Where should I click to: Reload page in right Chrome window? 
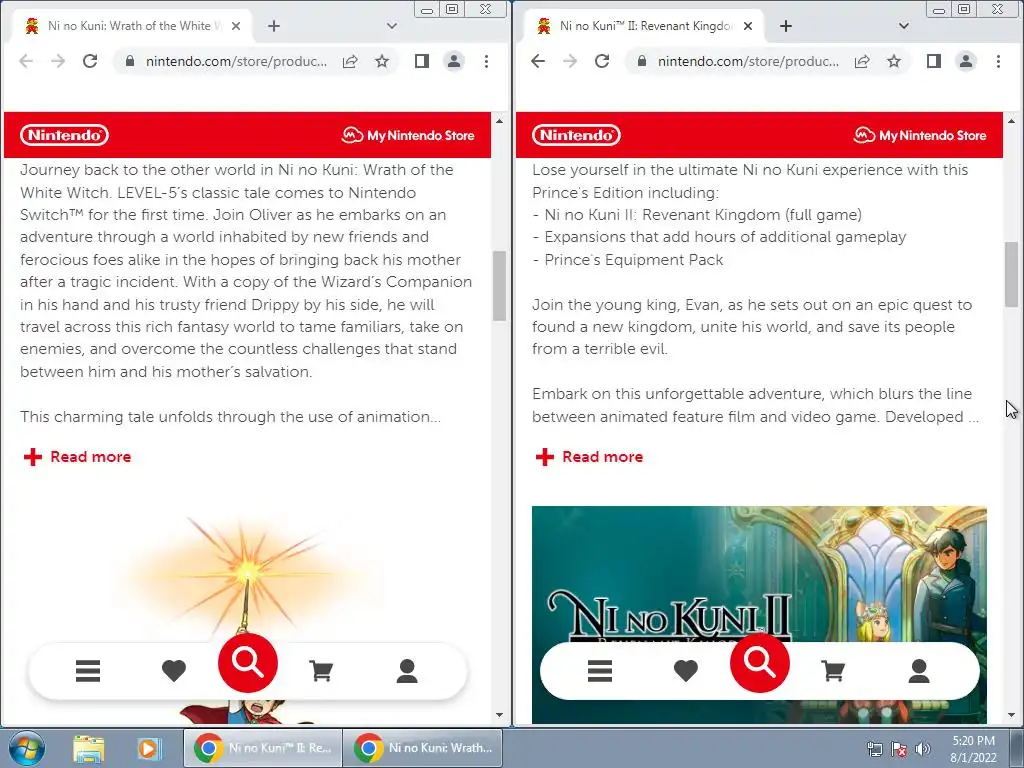602,61
